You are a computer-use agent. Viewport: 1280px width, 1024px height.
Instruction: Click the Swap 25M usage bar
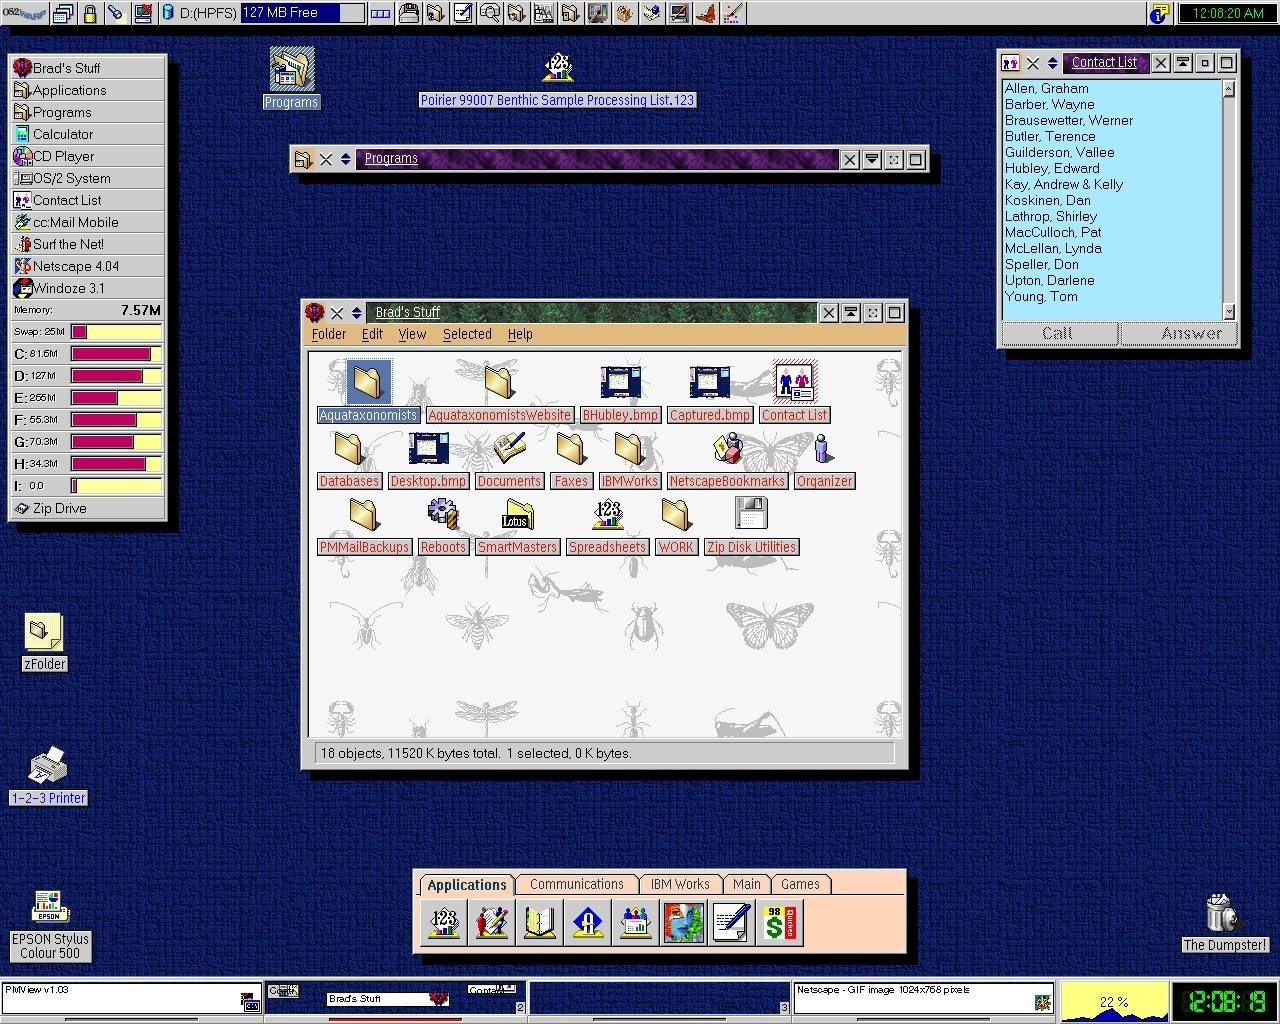click(116, 332)
